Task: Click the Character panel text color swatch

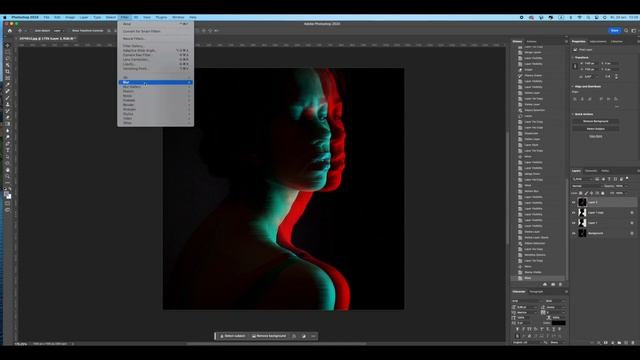Action: click(x=559, y=323)
